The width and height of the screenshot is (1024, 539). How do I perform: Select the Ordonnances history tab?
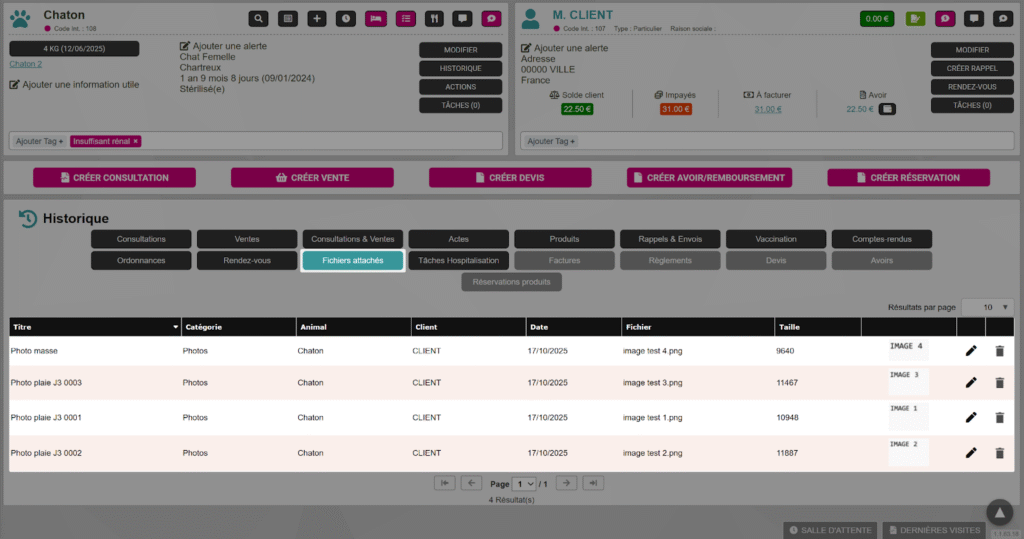(141, 261)
